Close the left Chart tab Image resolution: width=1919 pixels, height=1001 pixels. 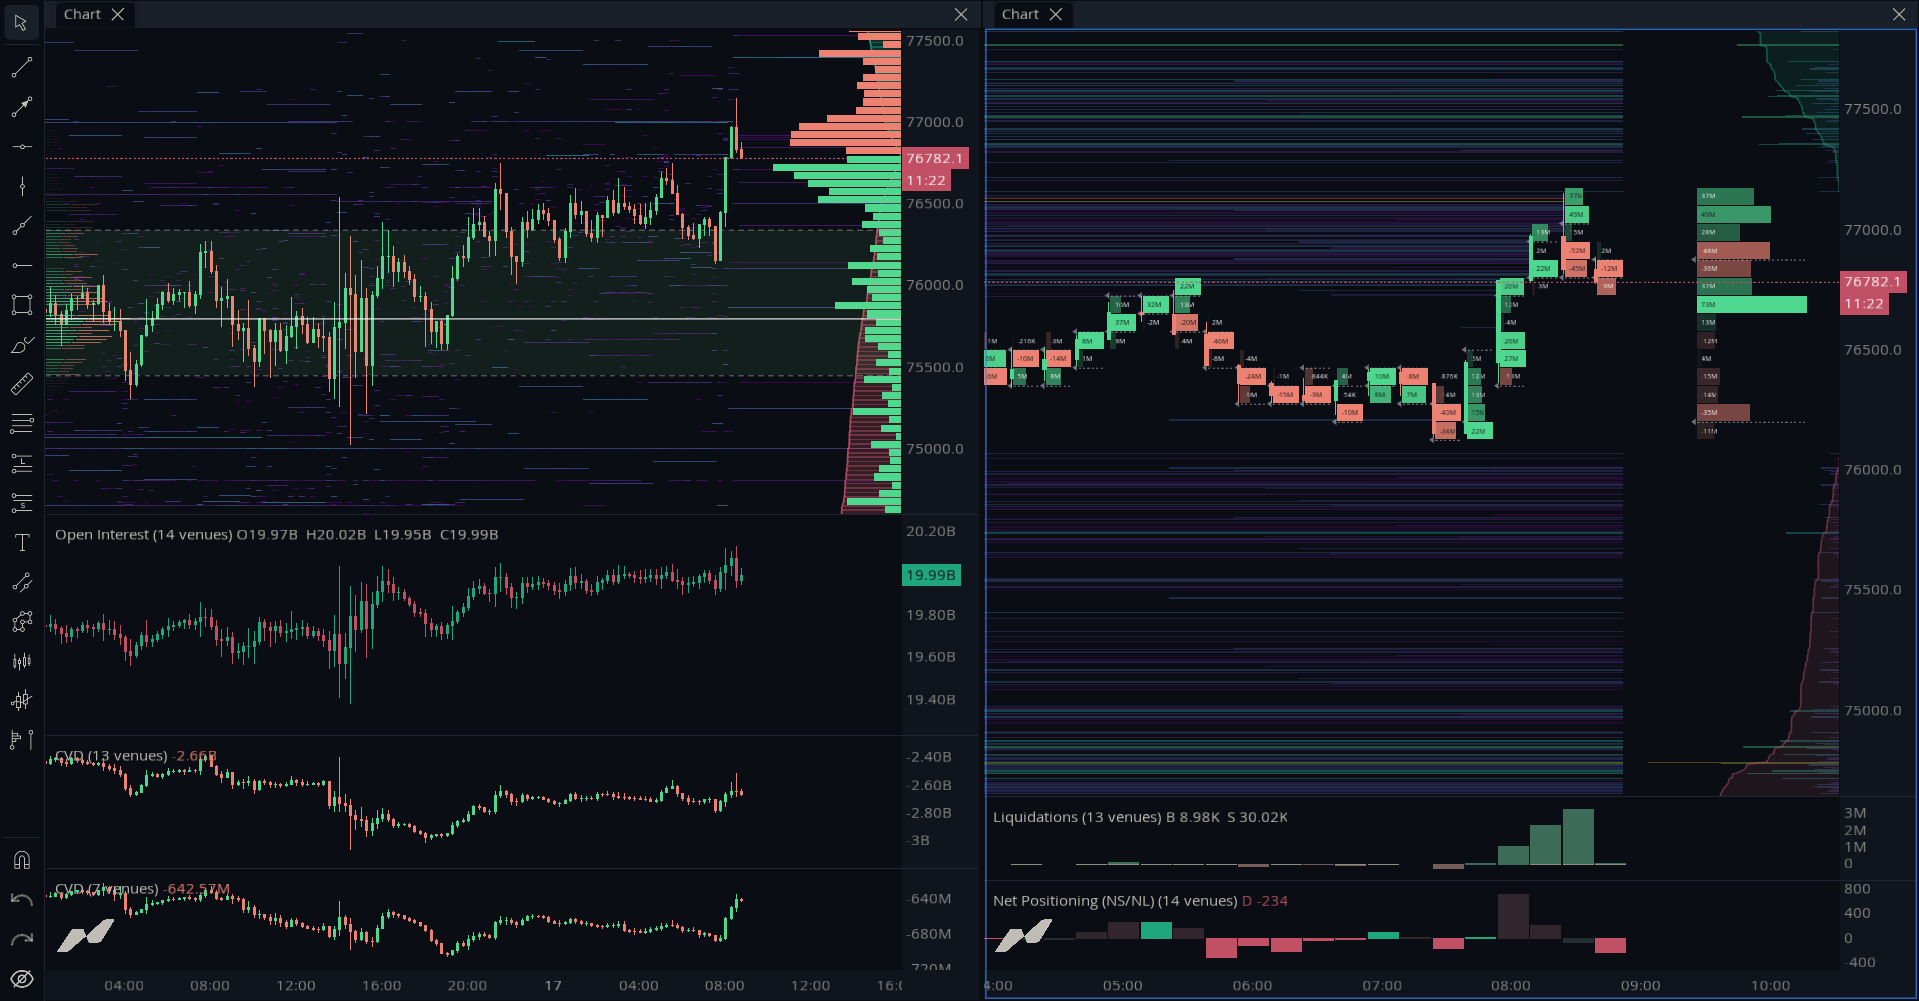point(118,14)
